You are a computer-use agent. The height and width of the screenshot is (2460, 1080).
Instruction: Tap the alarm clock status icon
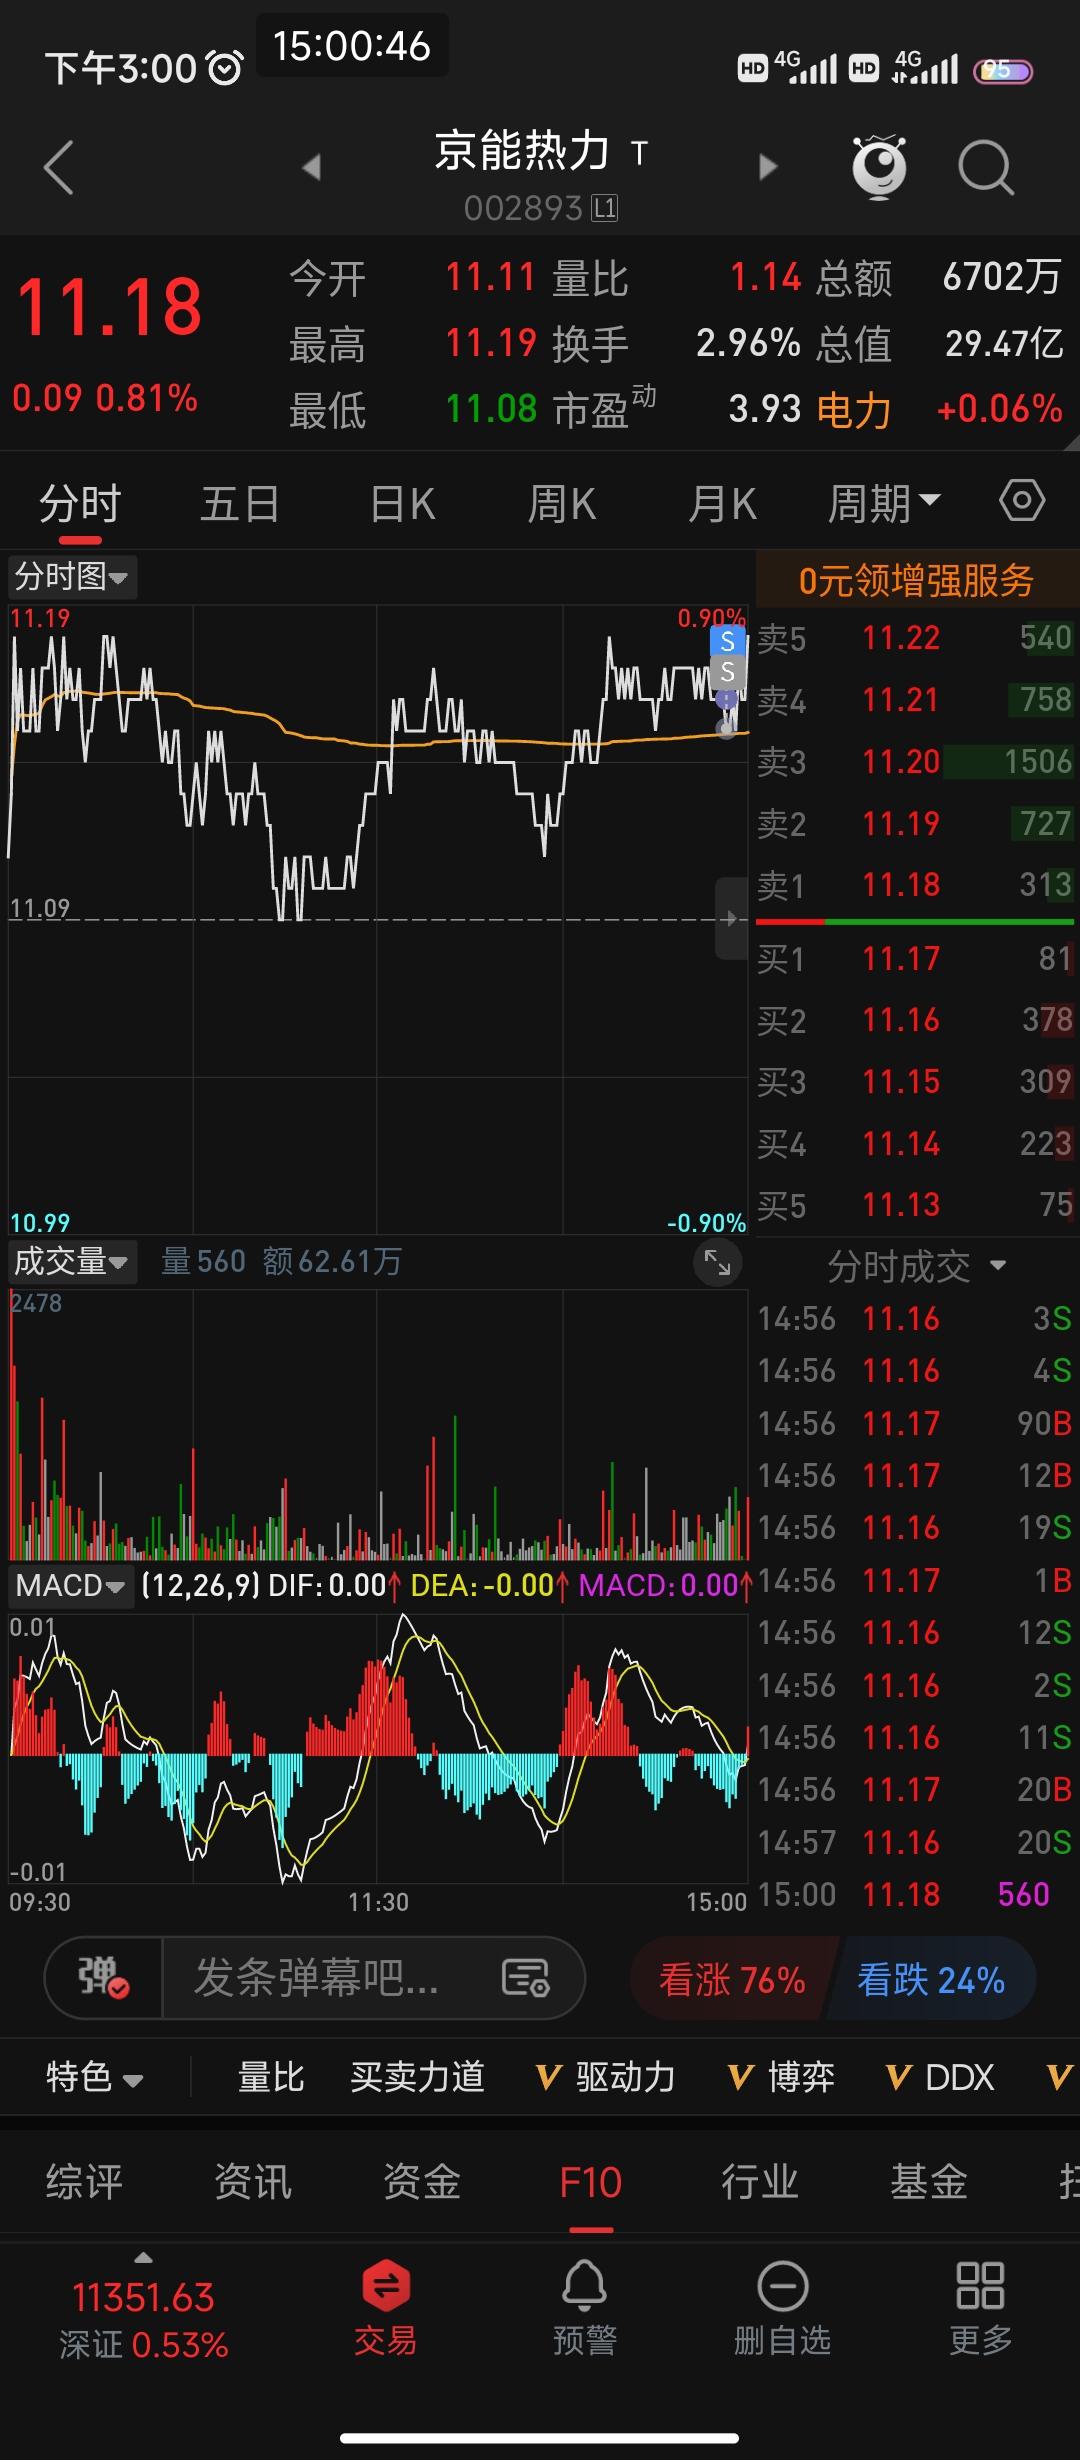tap(225, 68)
